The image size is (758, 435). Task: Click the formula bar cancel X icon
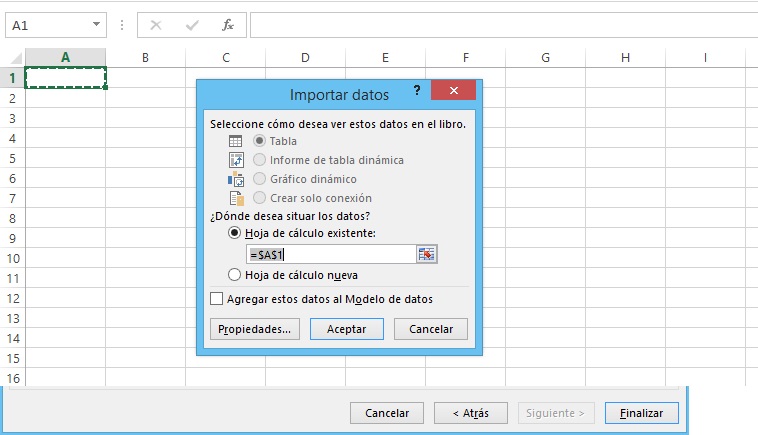point(156,24)
